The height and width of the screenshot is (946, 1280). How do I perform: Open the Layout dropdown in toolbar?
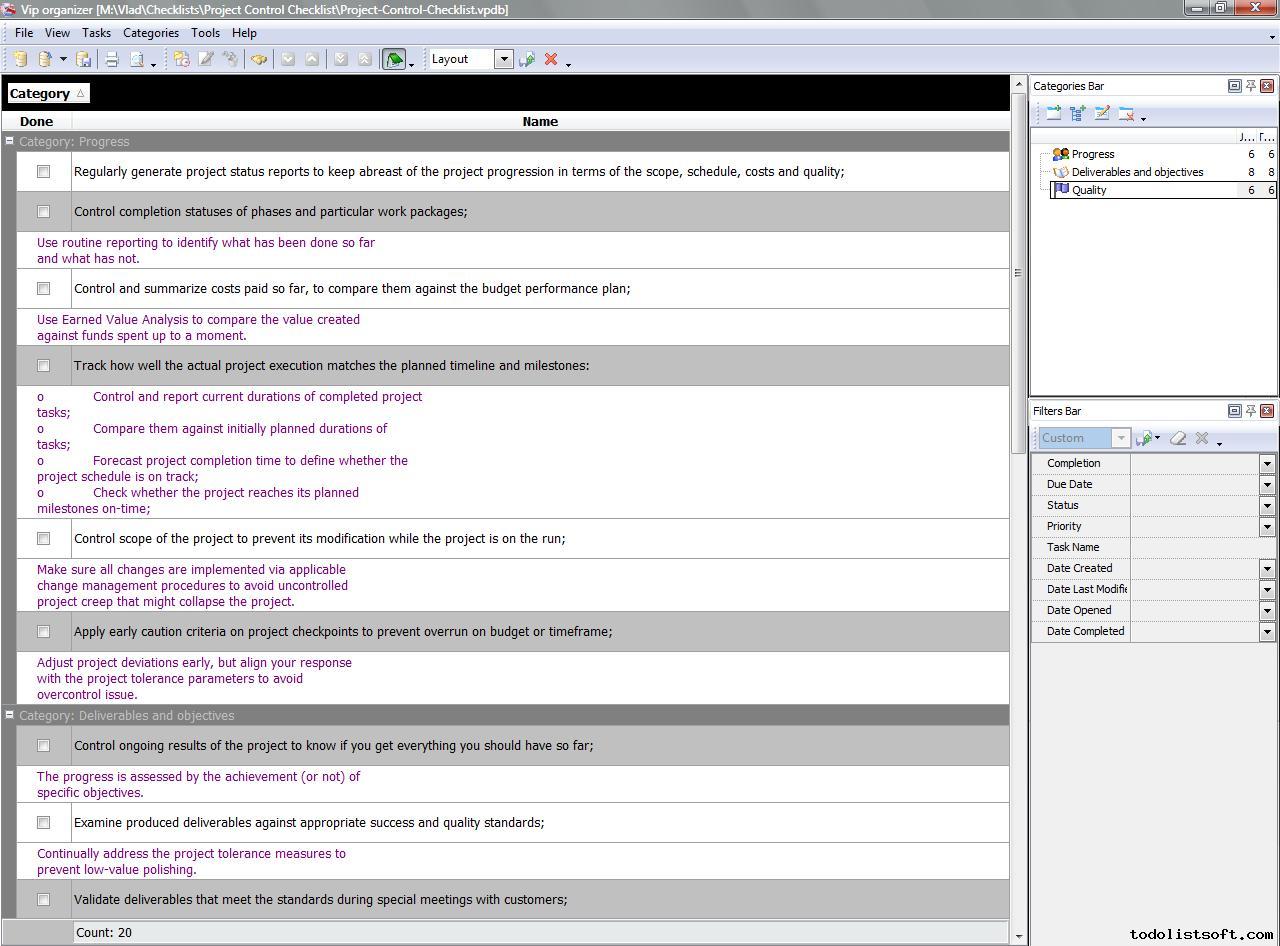tap(504, 59)
